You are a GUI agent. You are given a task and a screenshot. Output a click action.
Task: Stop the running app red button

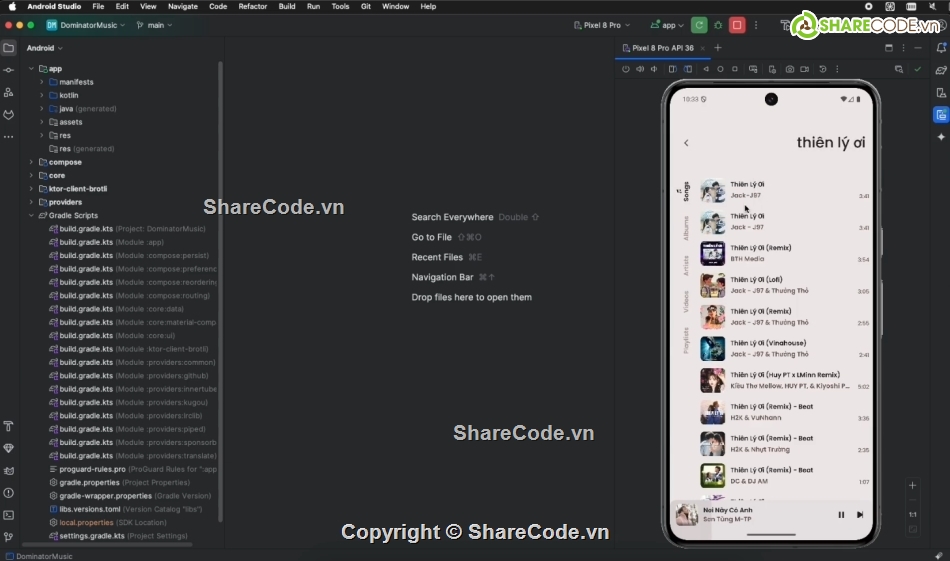737,25
